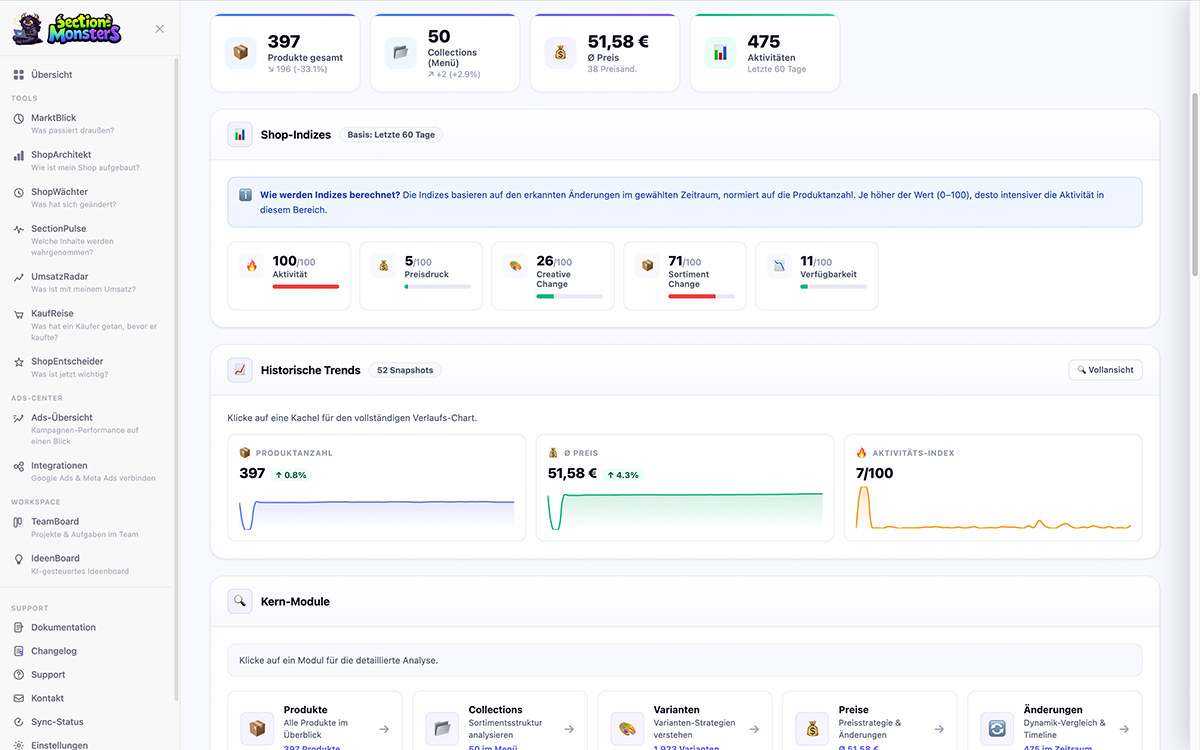Open the Varianten Kern-Modul card
The height and width of the screenshot is (750, 1200).
point(685,721)
